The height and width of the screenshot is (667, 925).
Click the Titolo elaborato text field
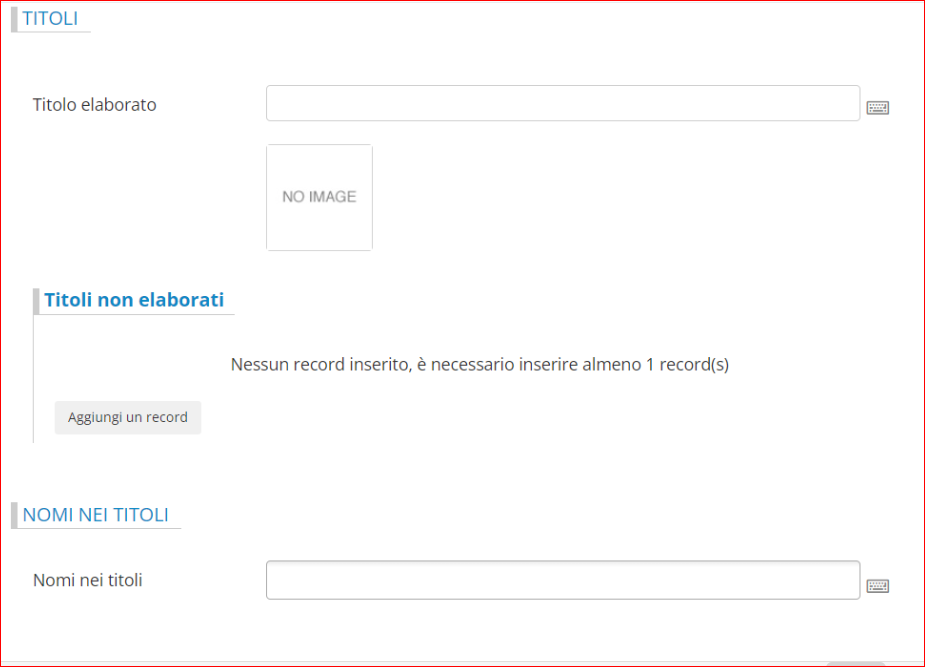pos(562,103)
